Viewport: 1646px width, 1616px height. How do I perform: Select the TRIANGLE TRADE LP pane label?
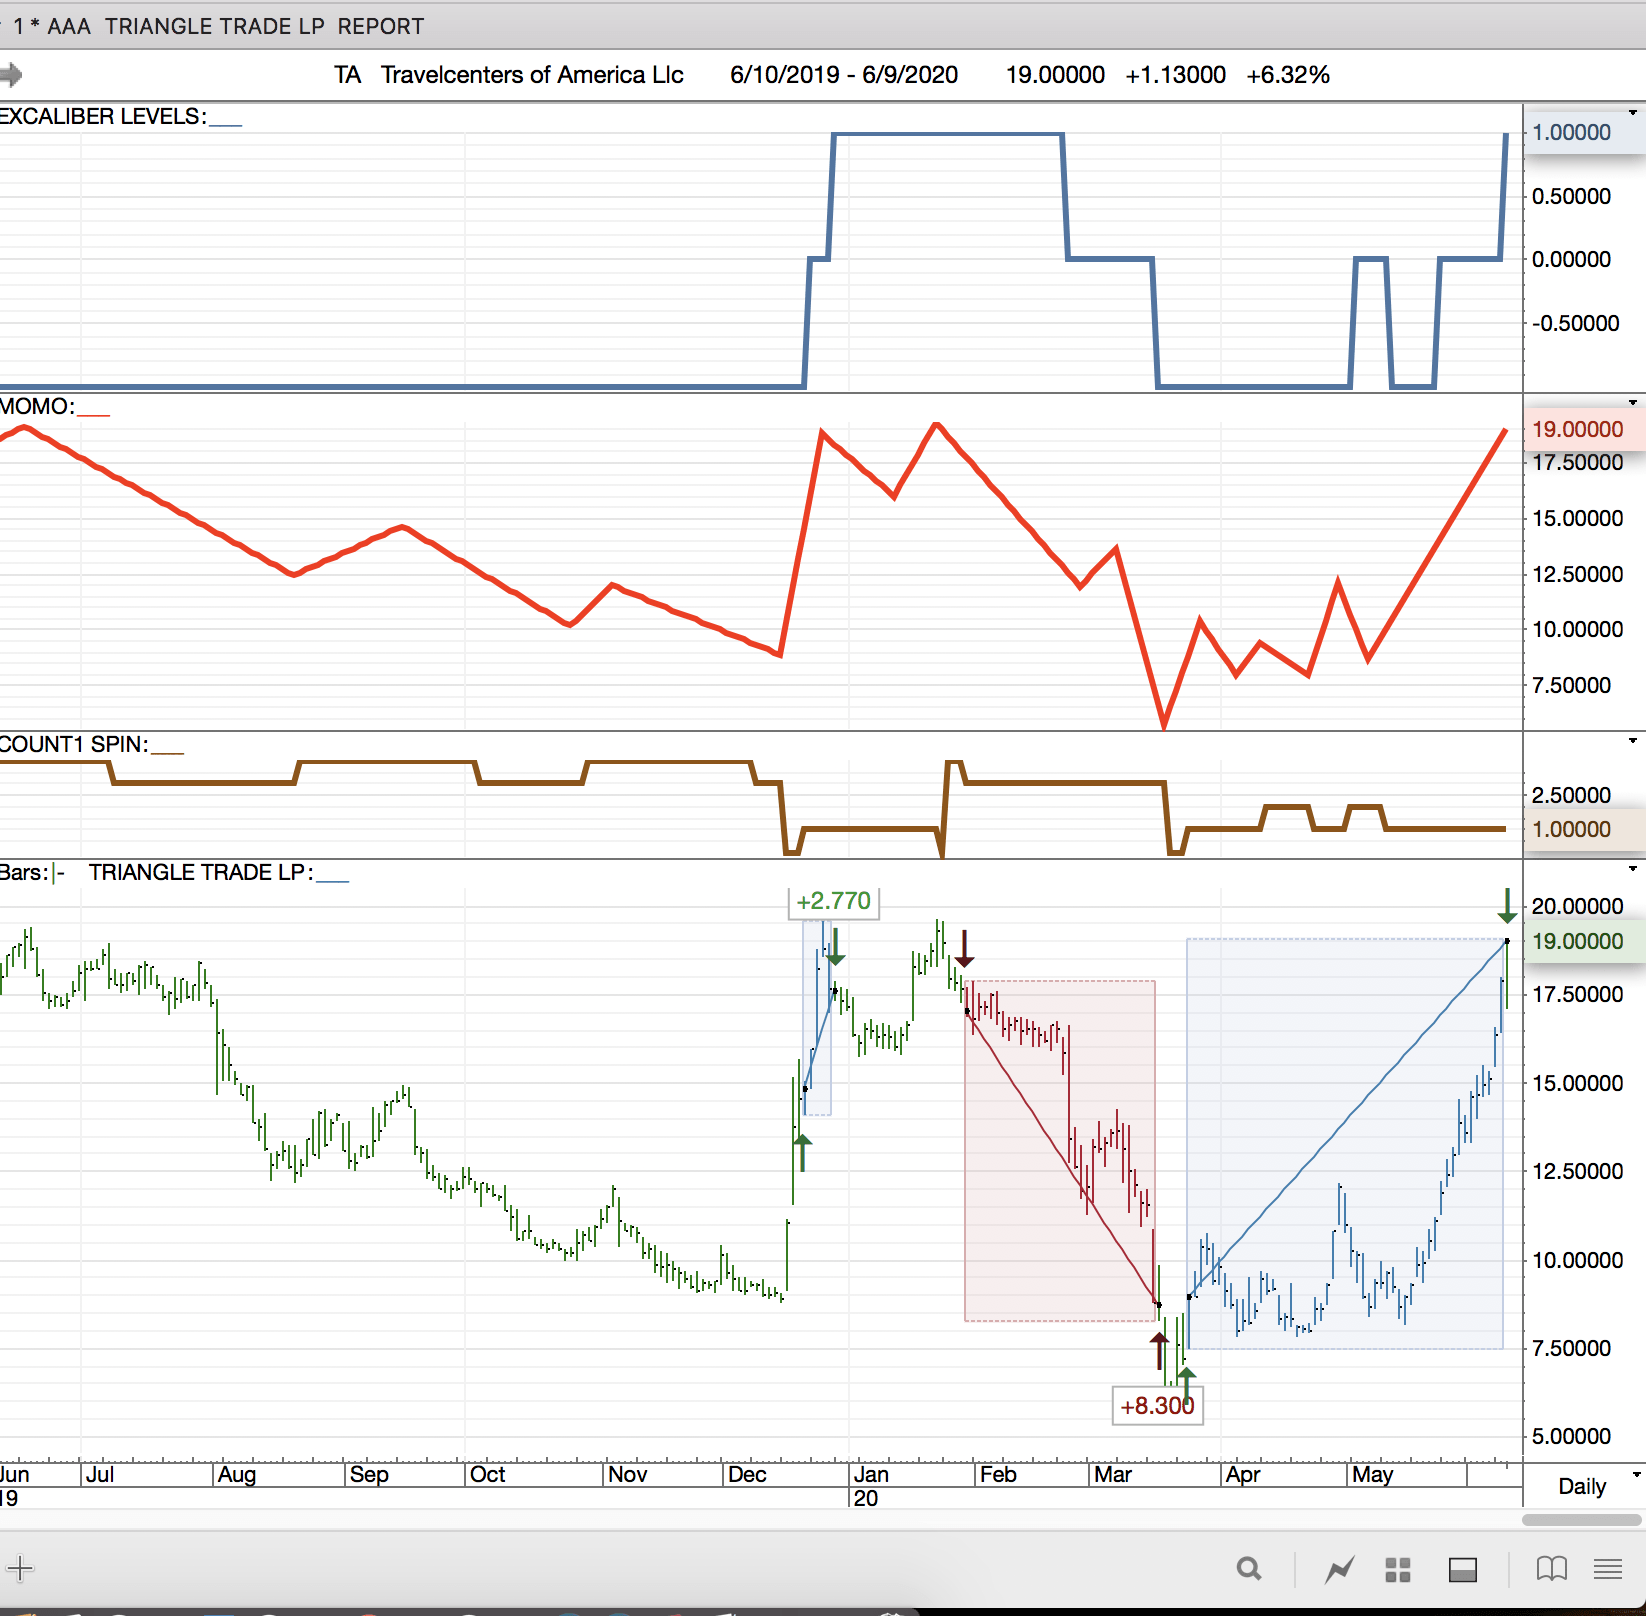click(x=201, y=872)
